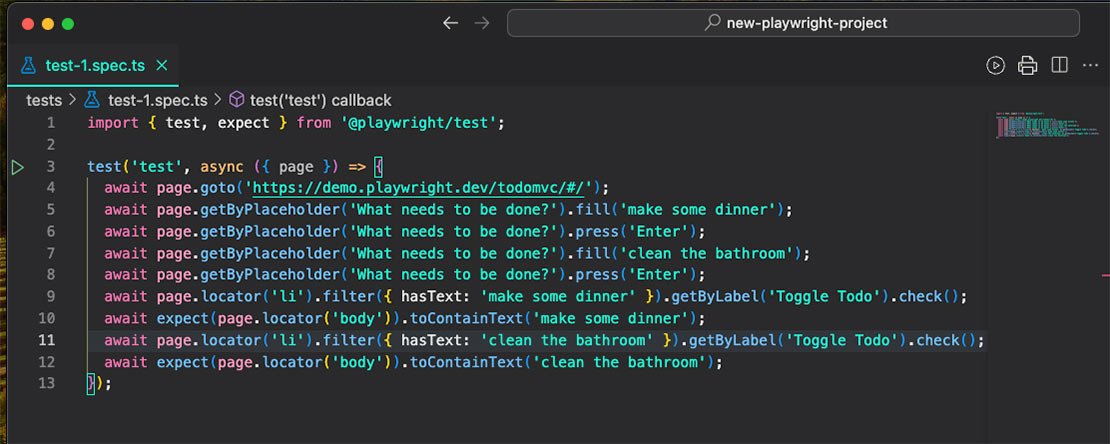Click line number 1 in the gutter
Image resolution: width=1110 pixels, height=444 pixels.
point(50,123)
